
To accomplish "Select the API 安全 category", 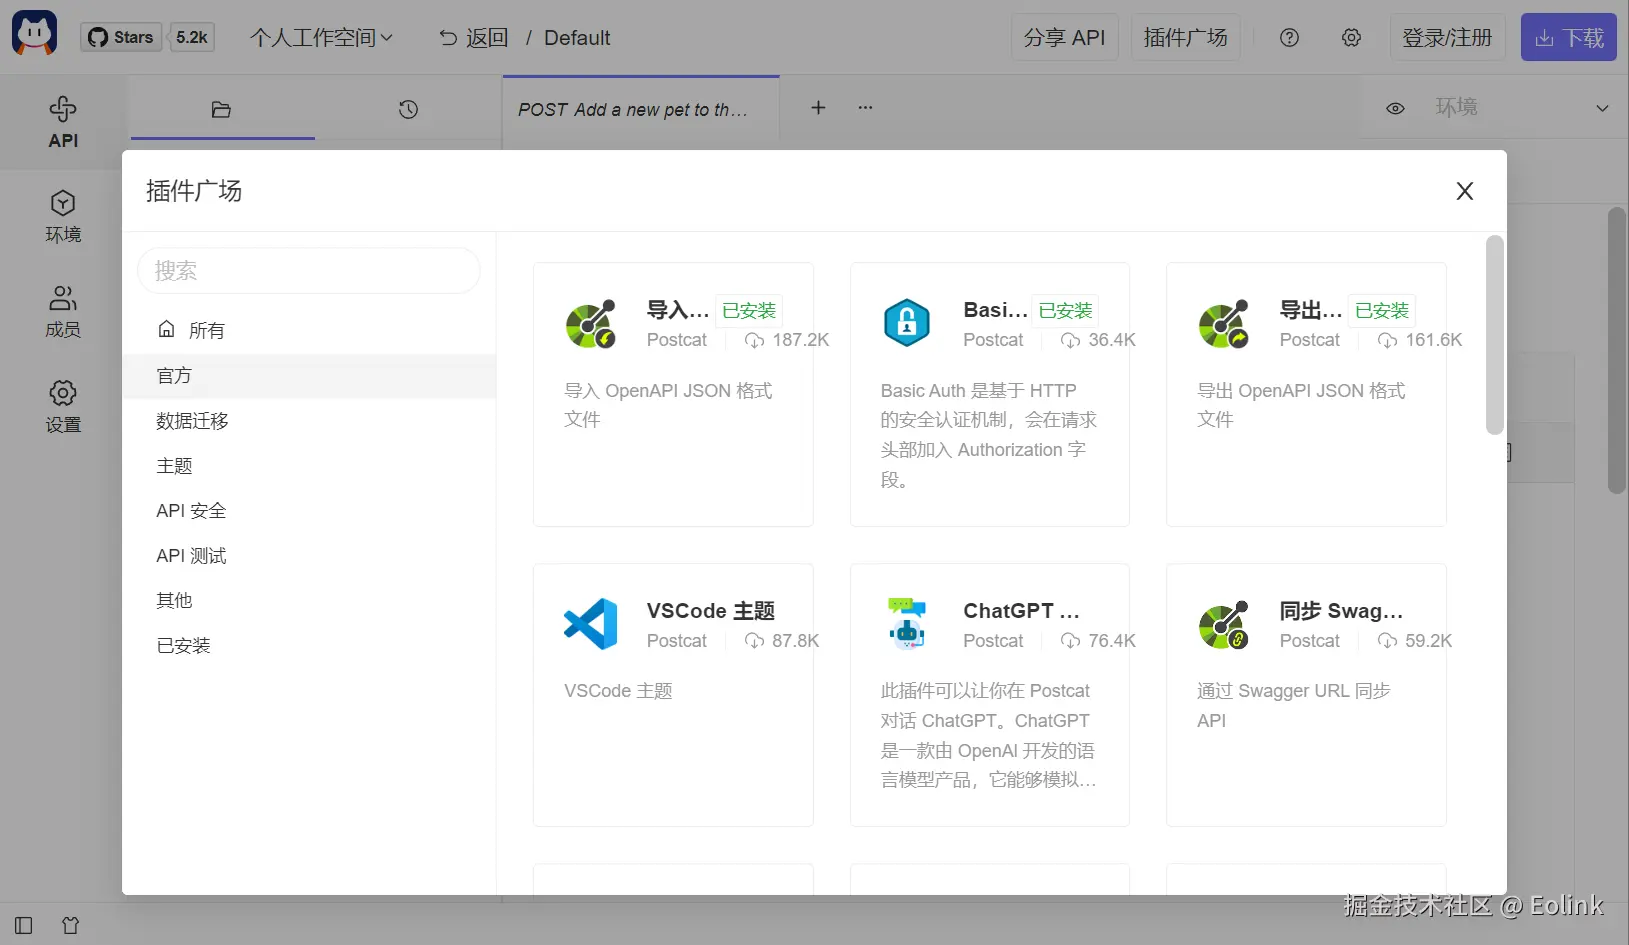I will (x=309, y=511).
